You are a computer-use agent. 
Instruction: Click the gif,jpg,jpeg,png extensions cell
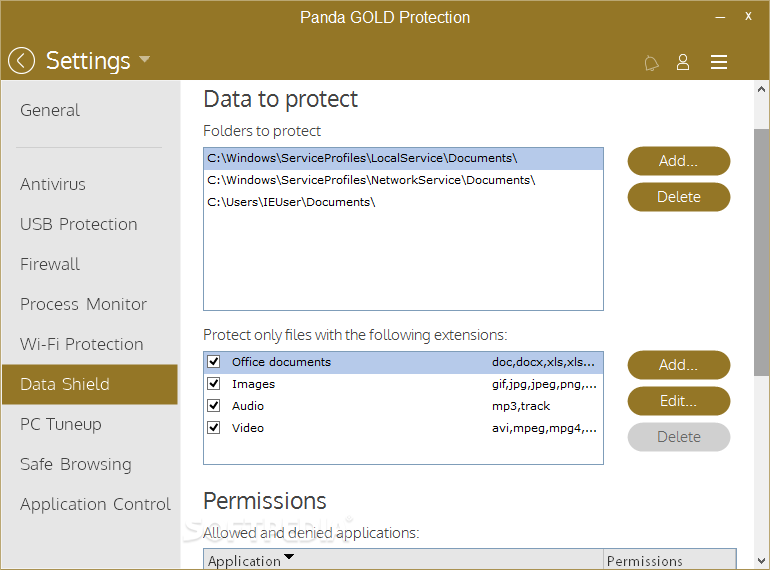[544, 384]
